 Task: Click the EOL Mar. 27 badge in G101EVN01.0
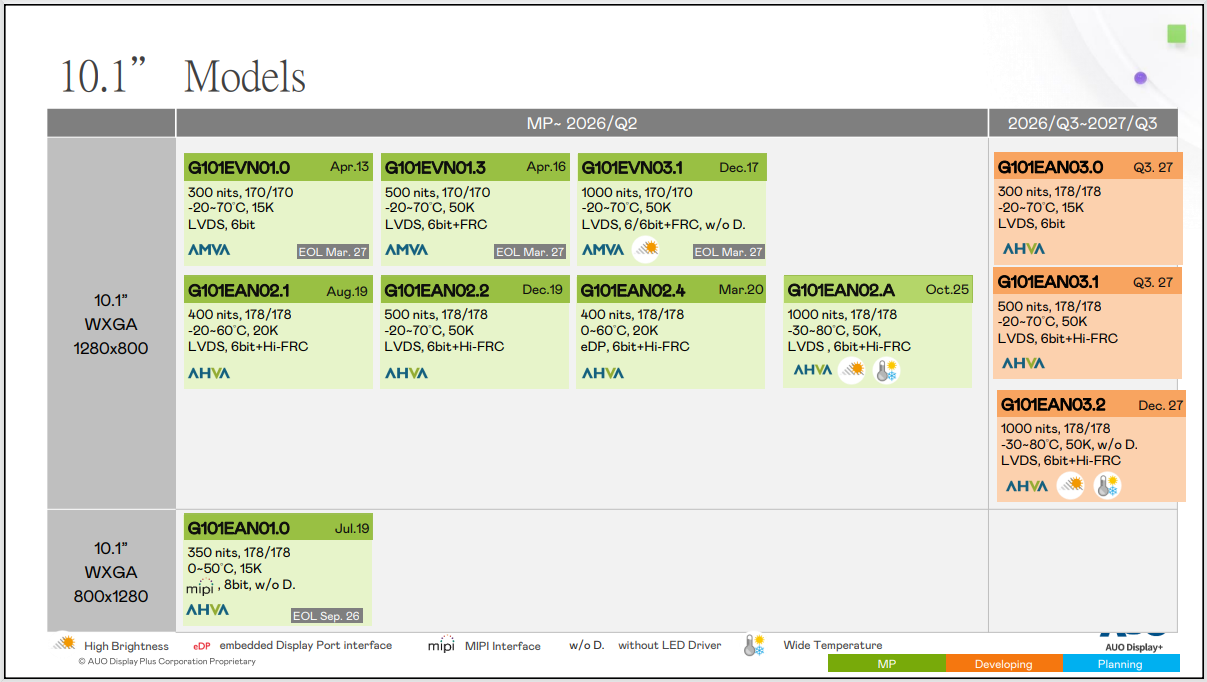click(x=333, y=252)
